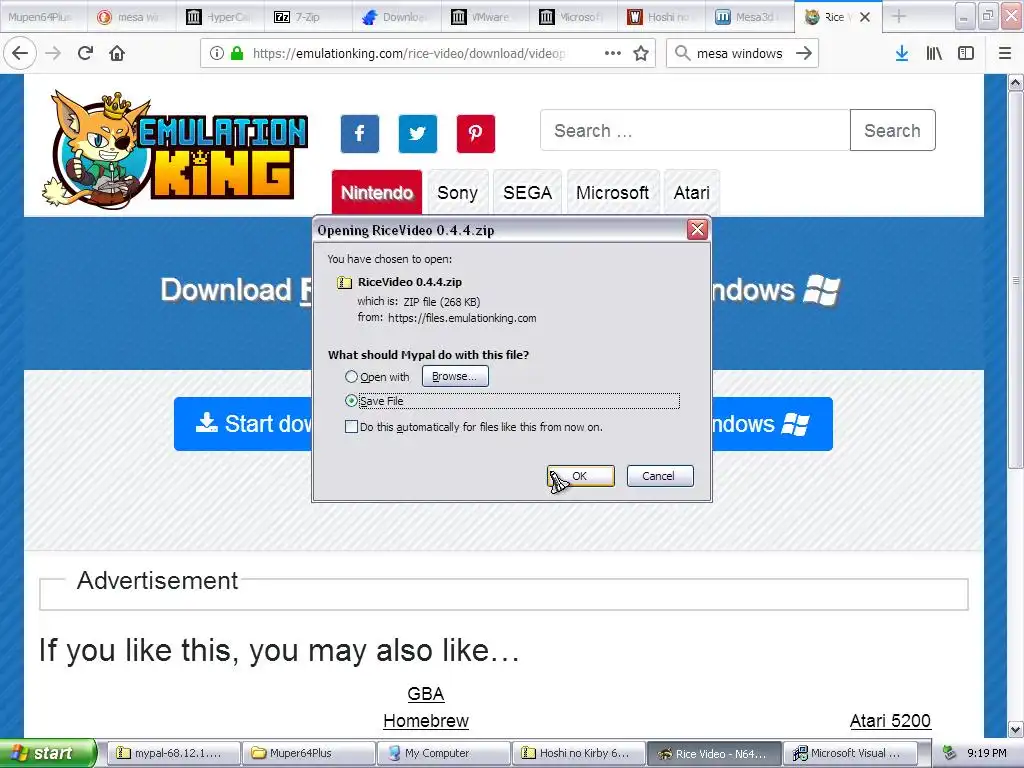Toggle the sidebar view icon
Image resolution: width=1024 pixels, height=768 pixels.
[x=966, y=53]
